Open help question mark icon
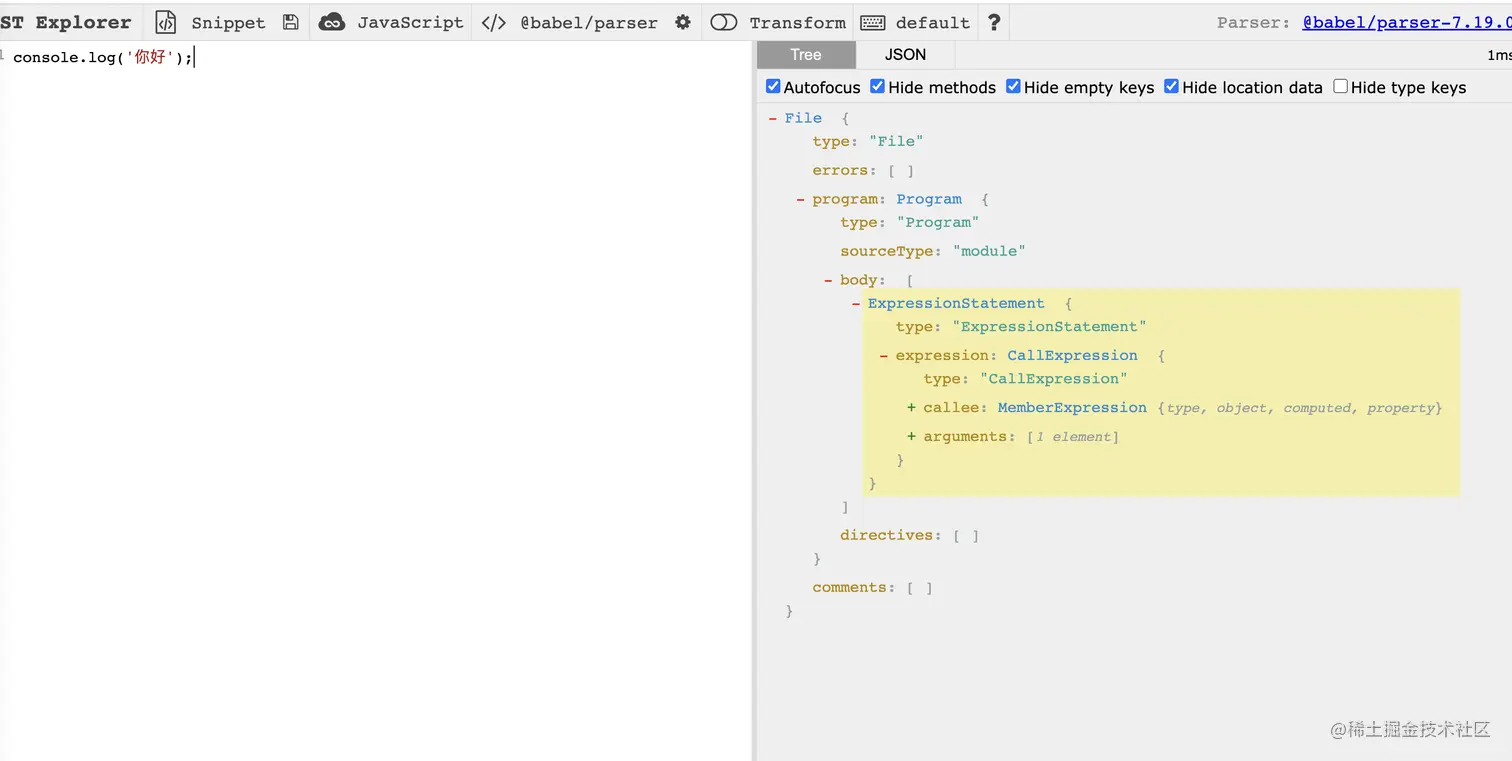 click(x=994, y=22)
